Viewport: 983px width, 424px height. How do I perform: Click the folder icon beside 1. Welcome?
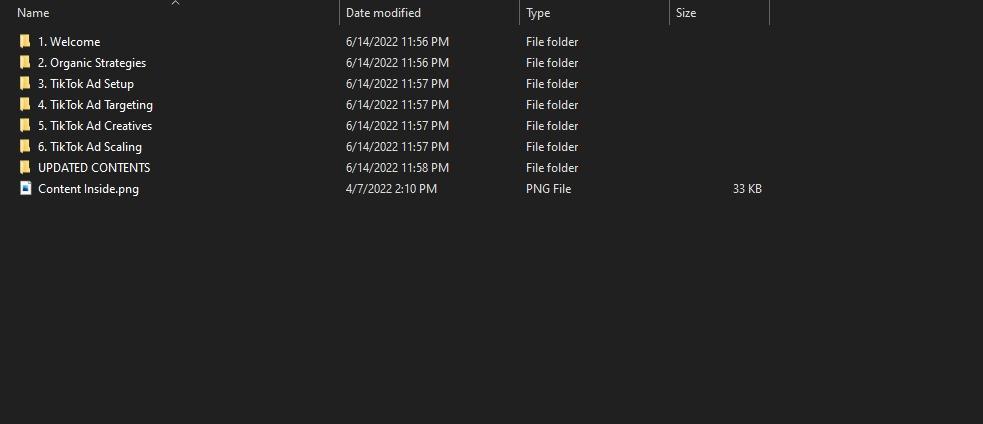coord(25,42)
